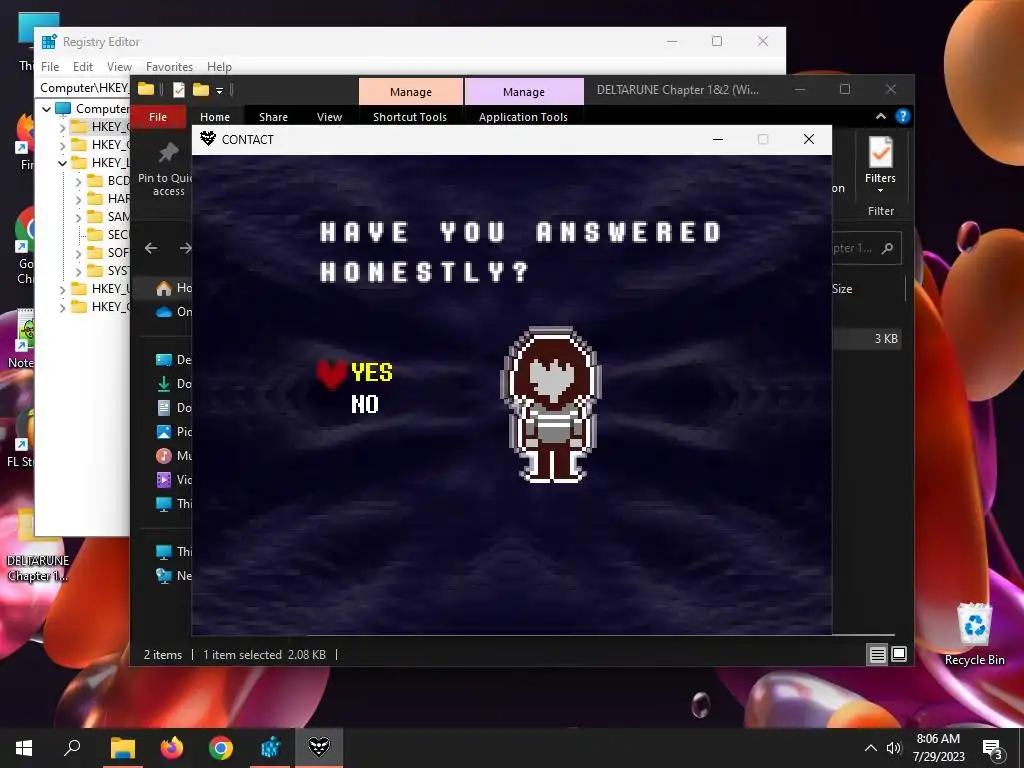Open the Windows Start menu
The image size is (1024, 768).
24,748
